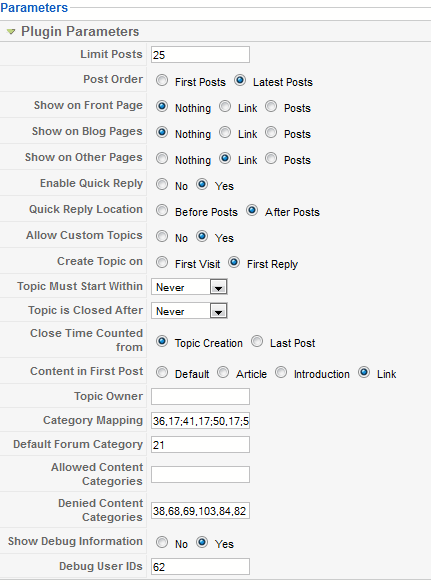Select Last Post for Close Time Counted from

point(257,341)
